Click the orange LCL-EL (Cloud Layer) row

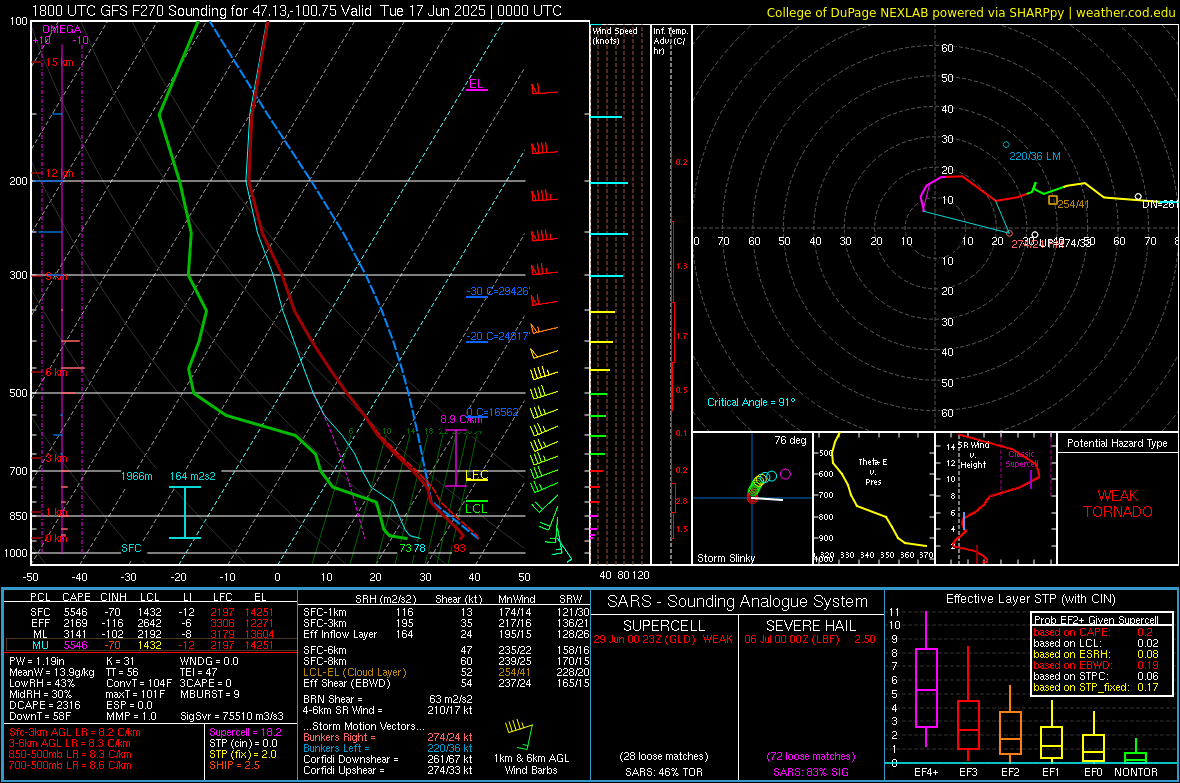click(446, 672)
